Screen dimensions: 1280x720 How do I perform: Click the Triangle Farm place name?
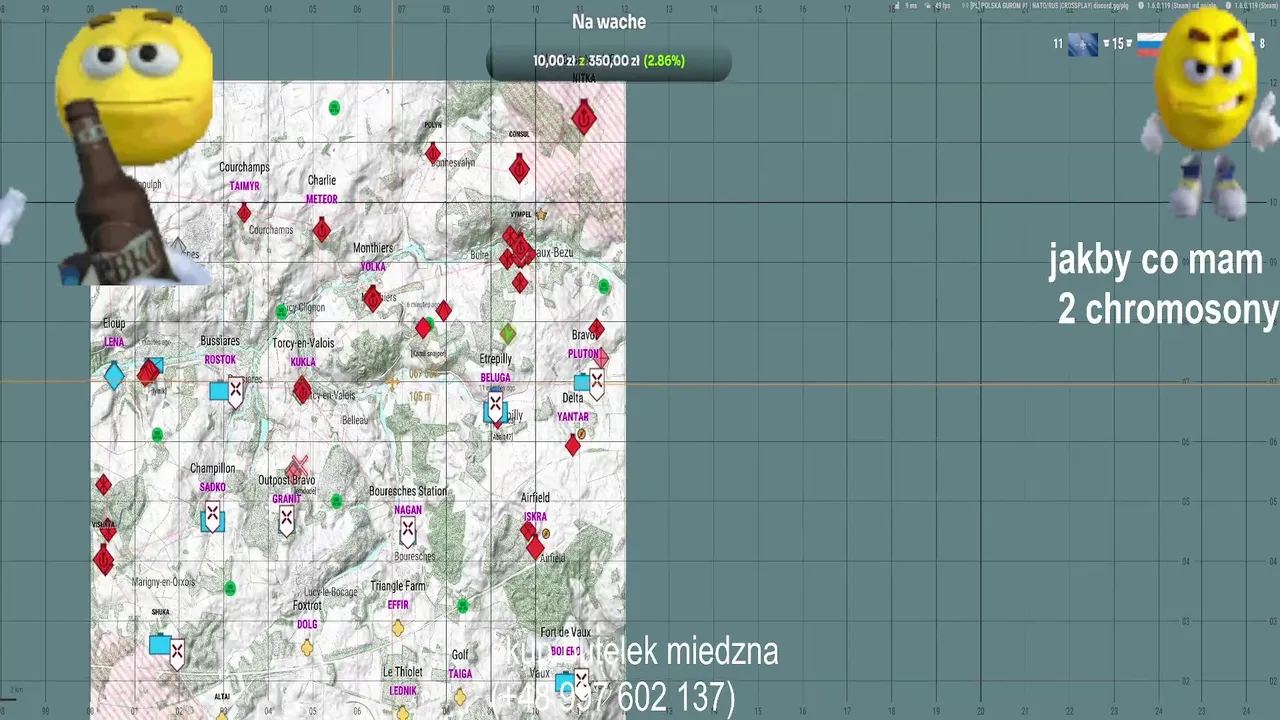click(x=398, y=586)
